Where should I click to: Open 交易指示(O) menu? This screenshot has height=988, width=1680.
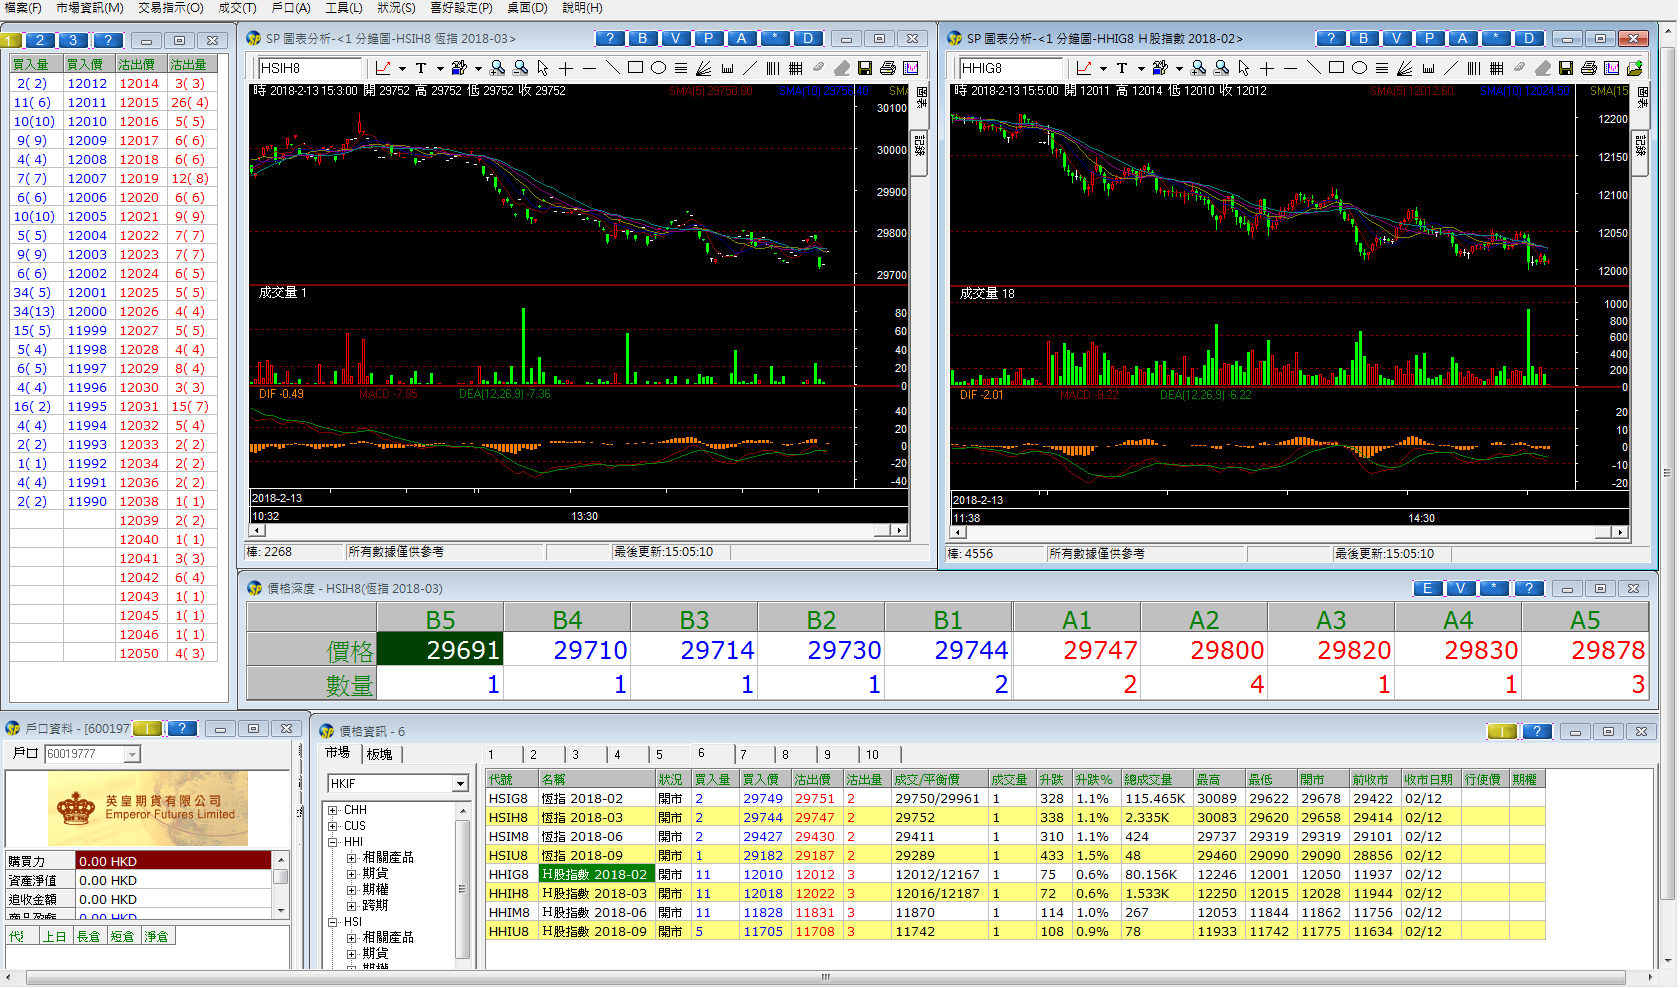point(171,8)
